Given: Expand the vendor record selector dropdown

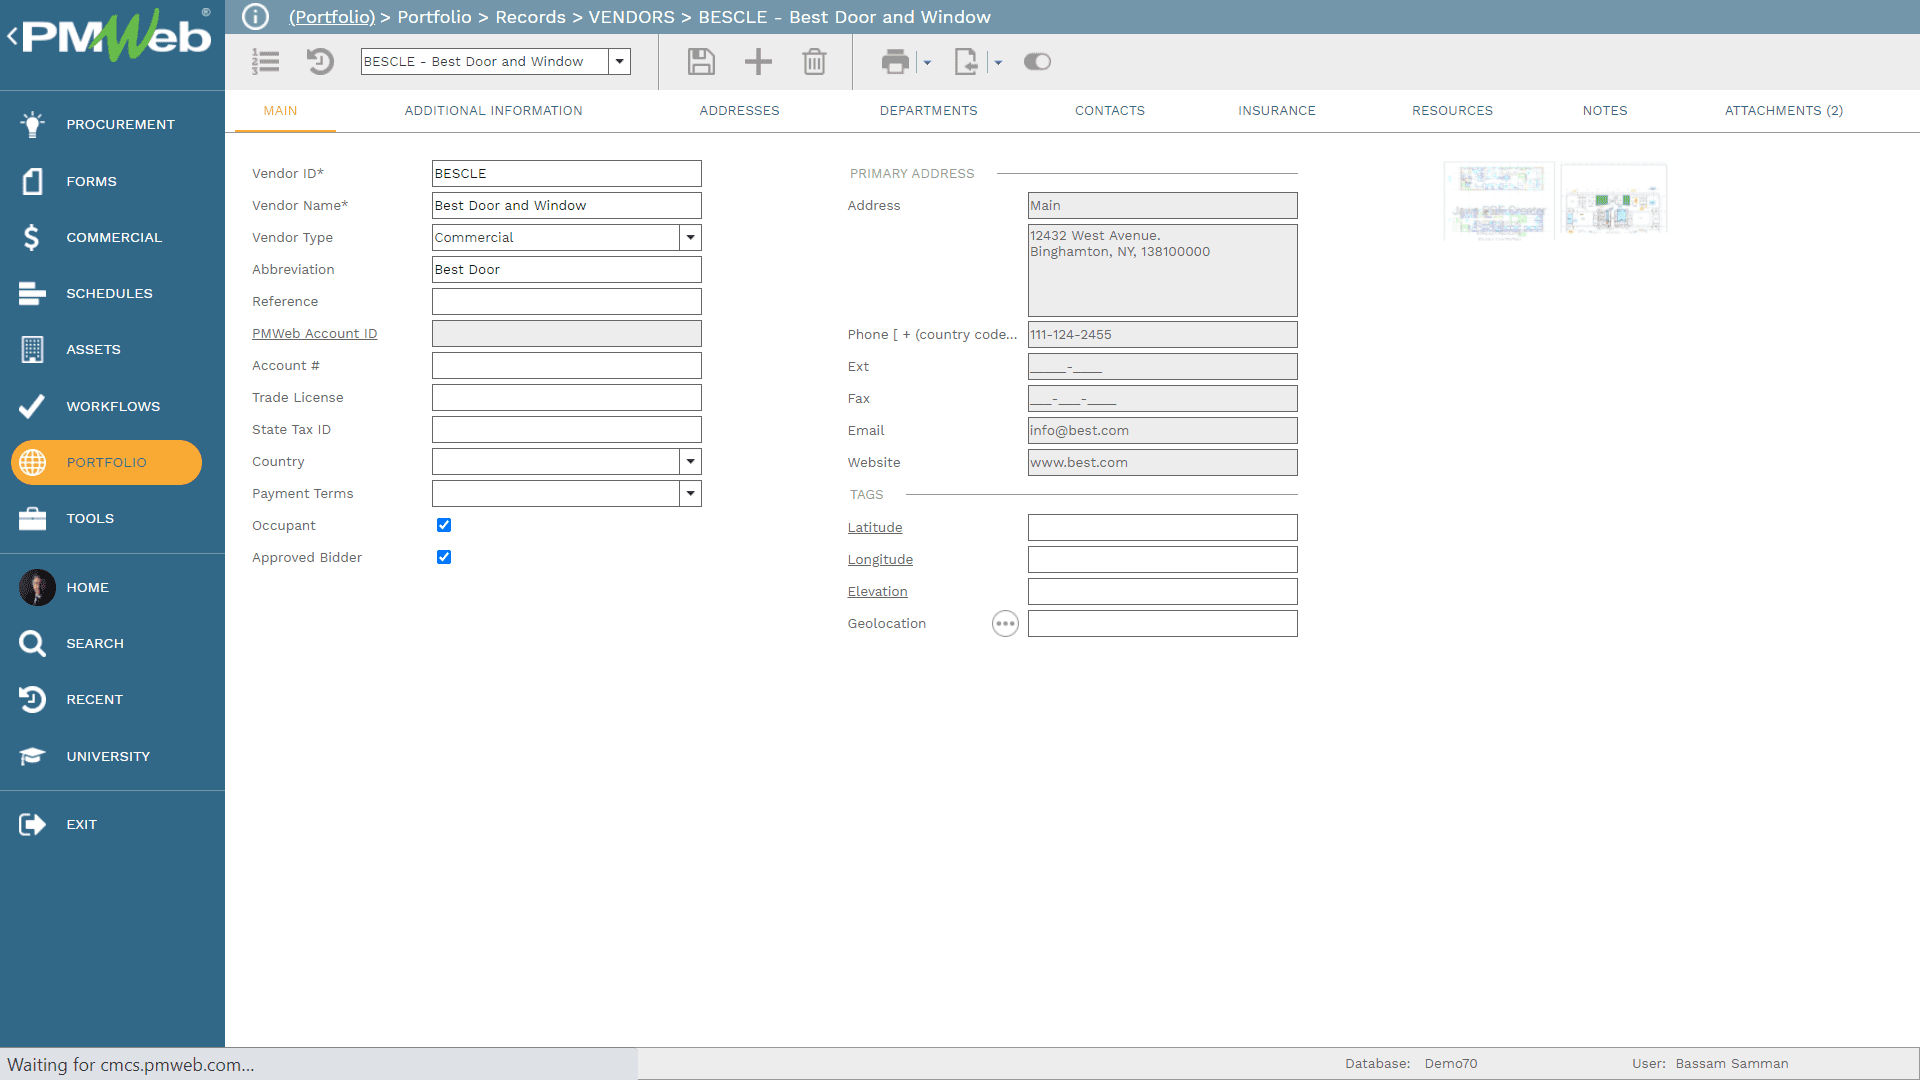Looking at the screenshot, I should click(620, 62).
